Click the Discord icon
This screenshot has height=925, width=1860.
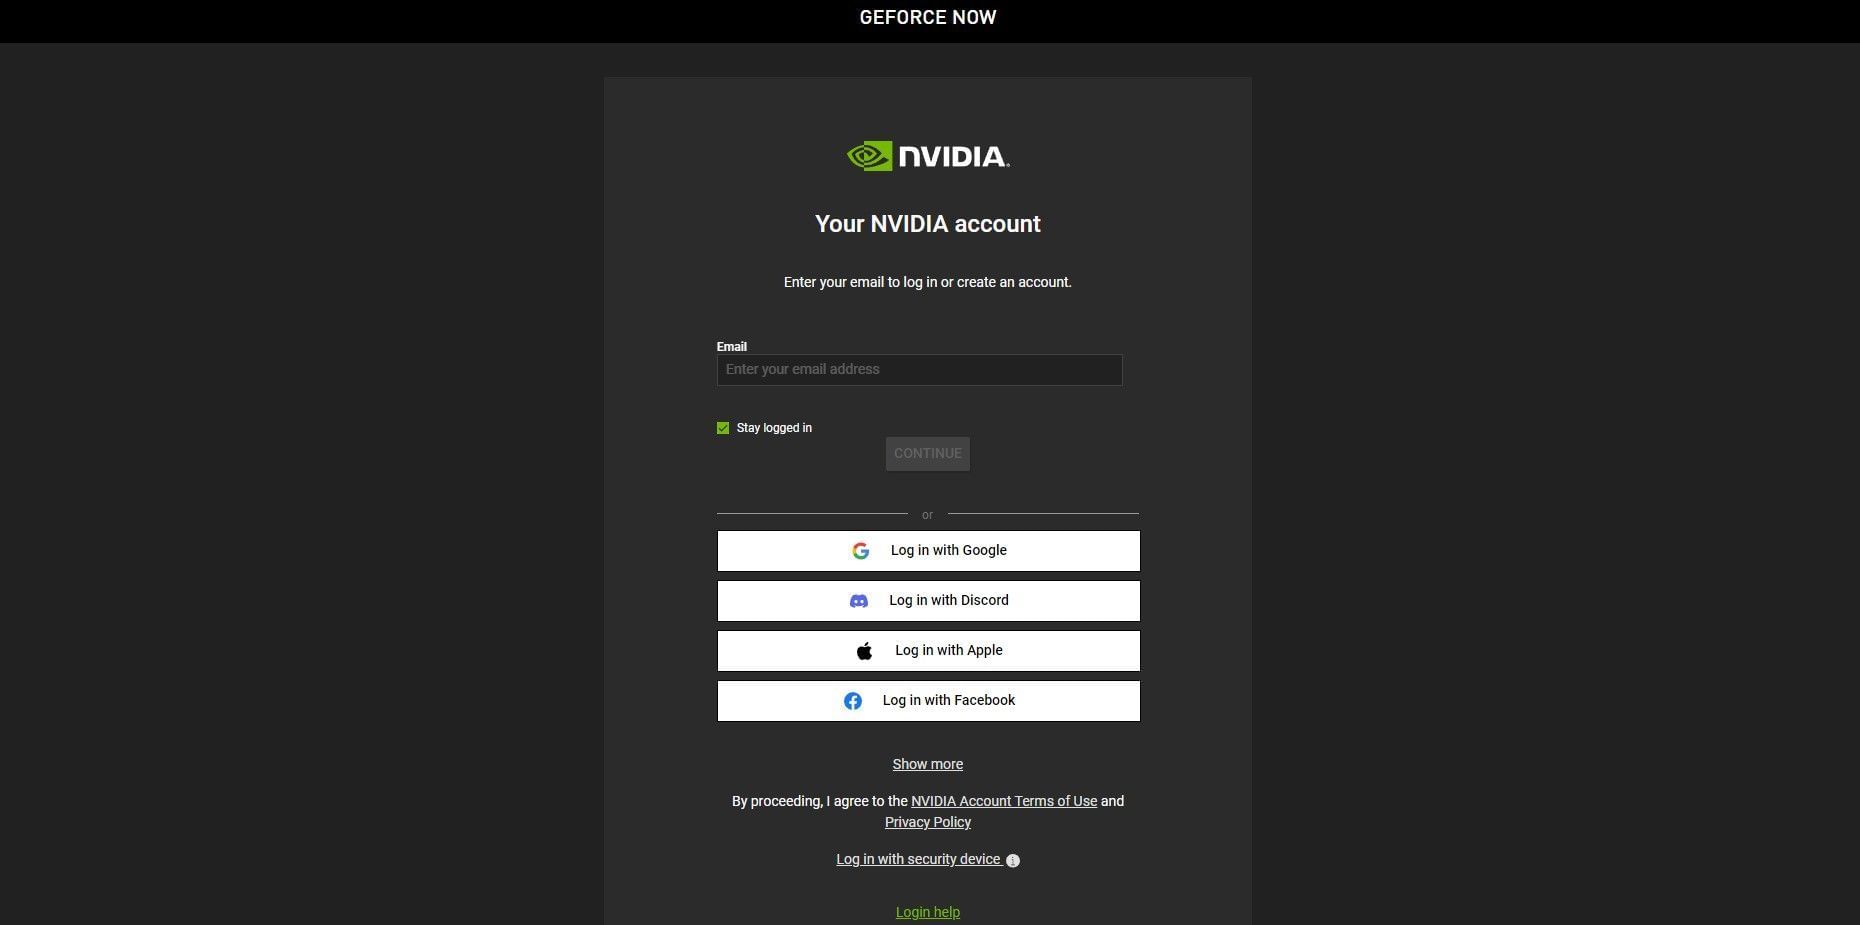tap(858, 600)
